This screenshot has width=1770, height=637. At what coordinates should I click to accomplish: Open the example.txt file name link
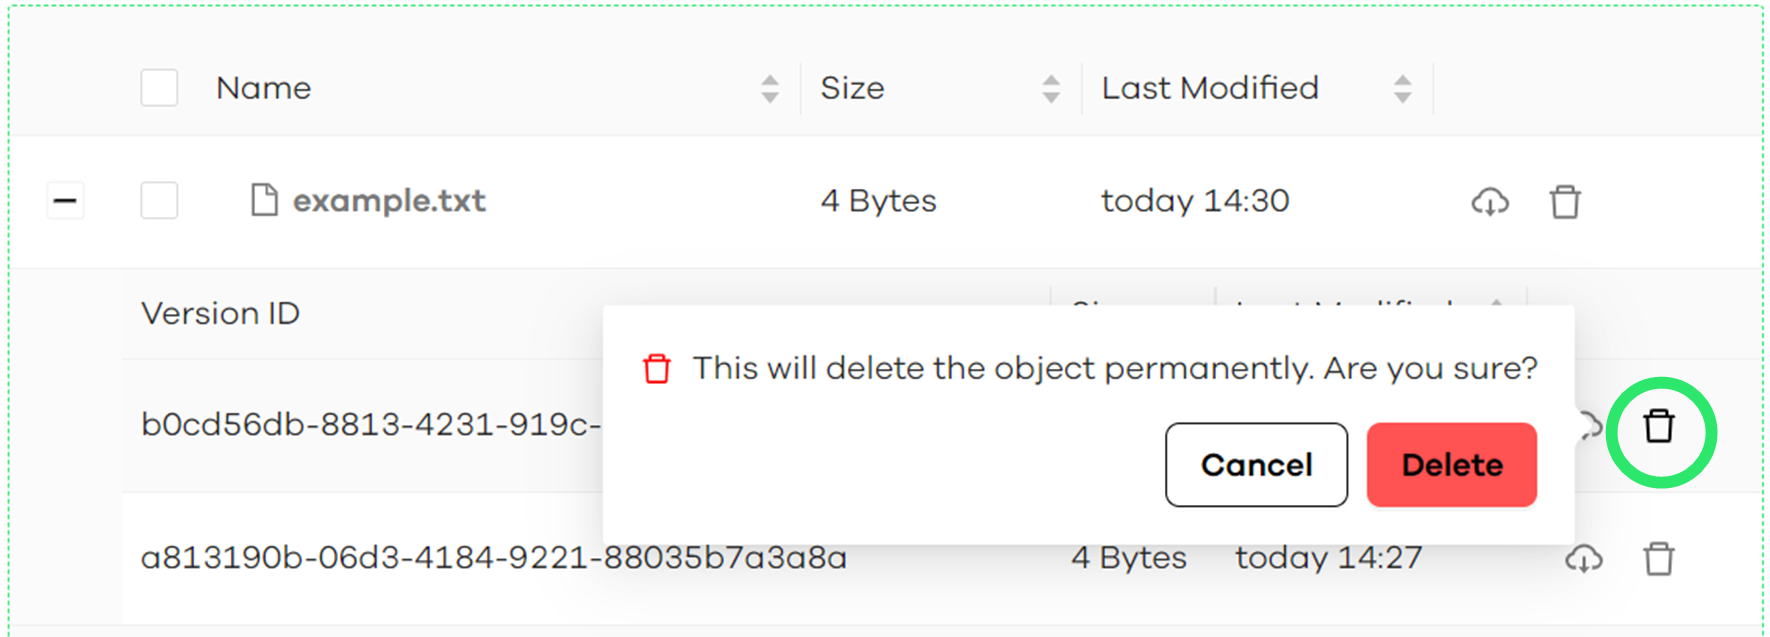389,201
